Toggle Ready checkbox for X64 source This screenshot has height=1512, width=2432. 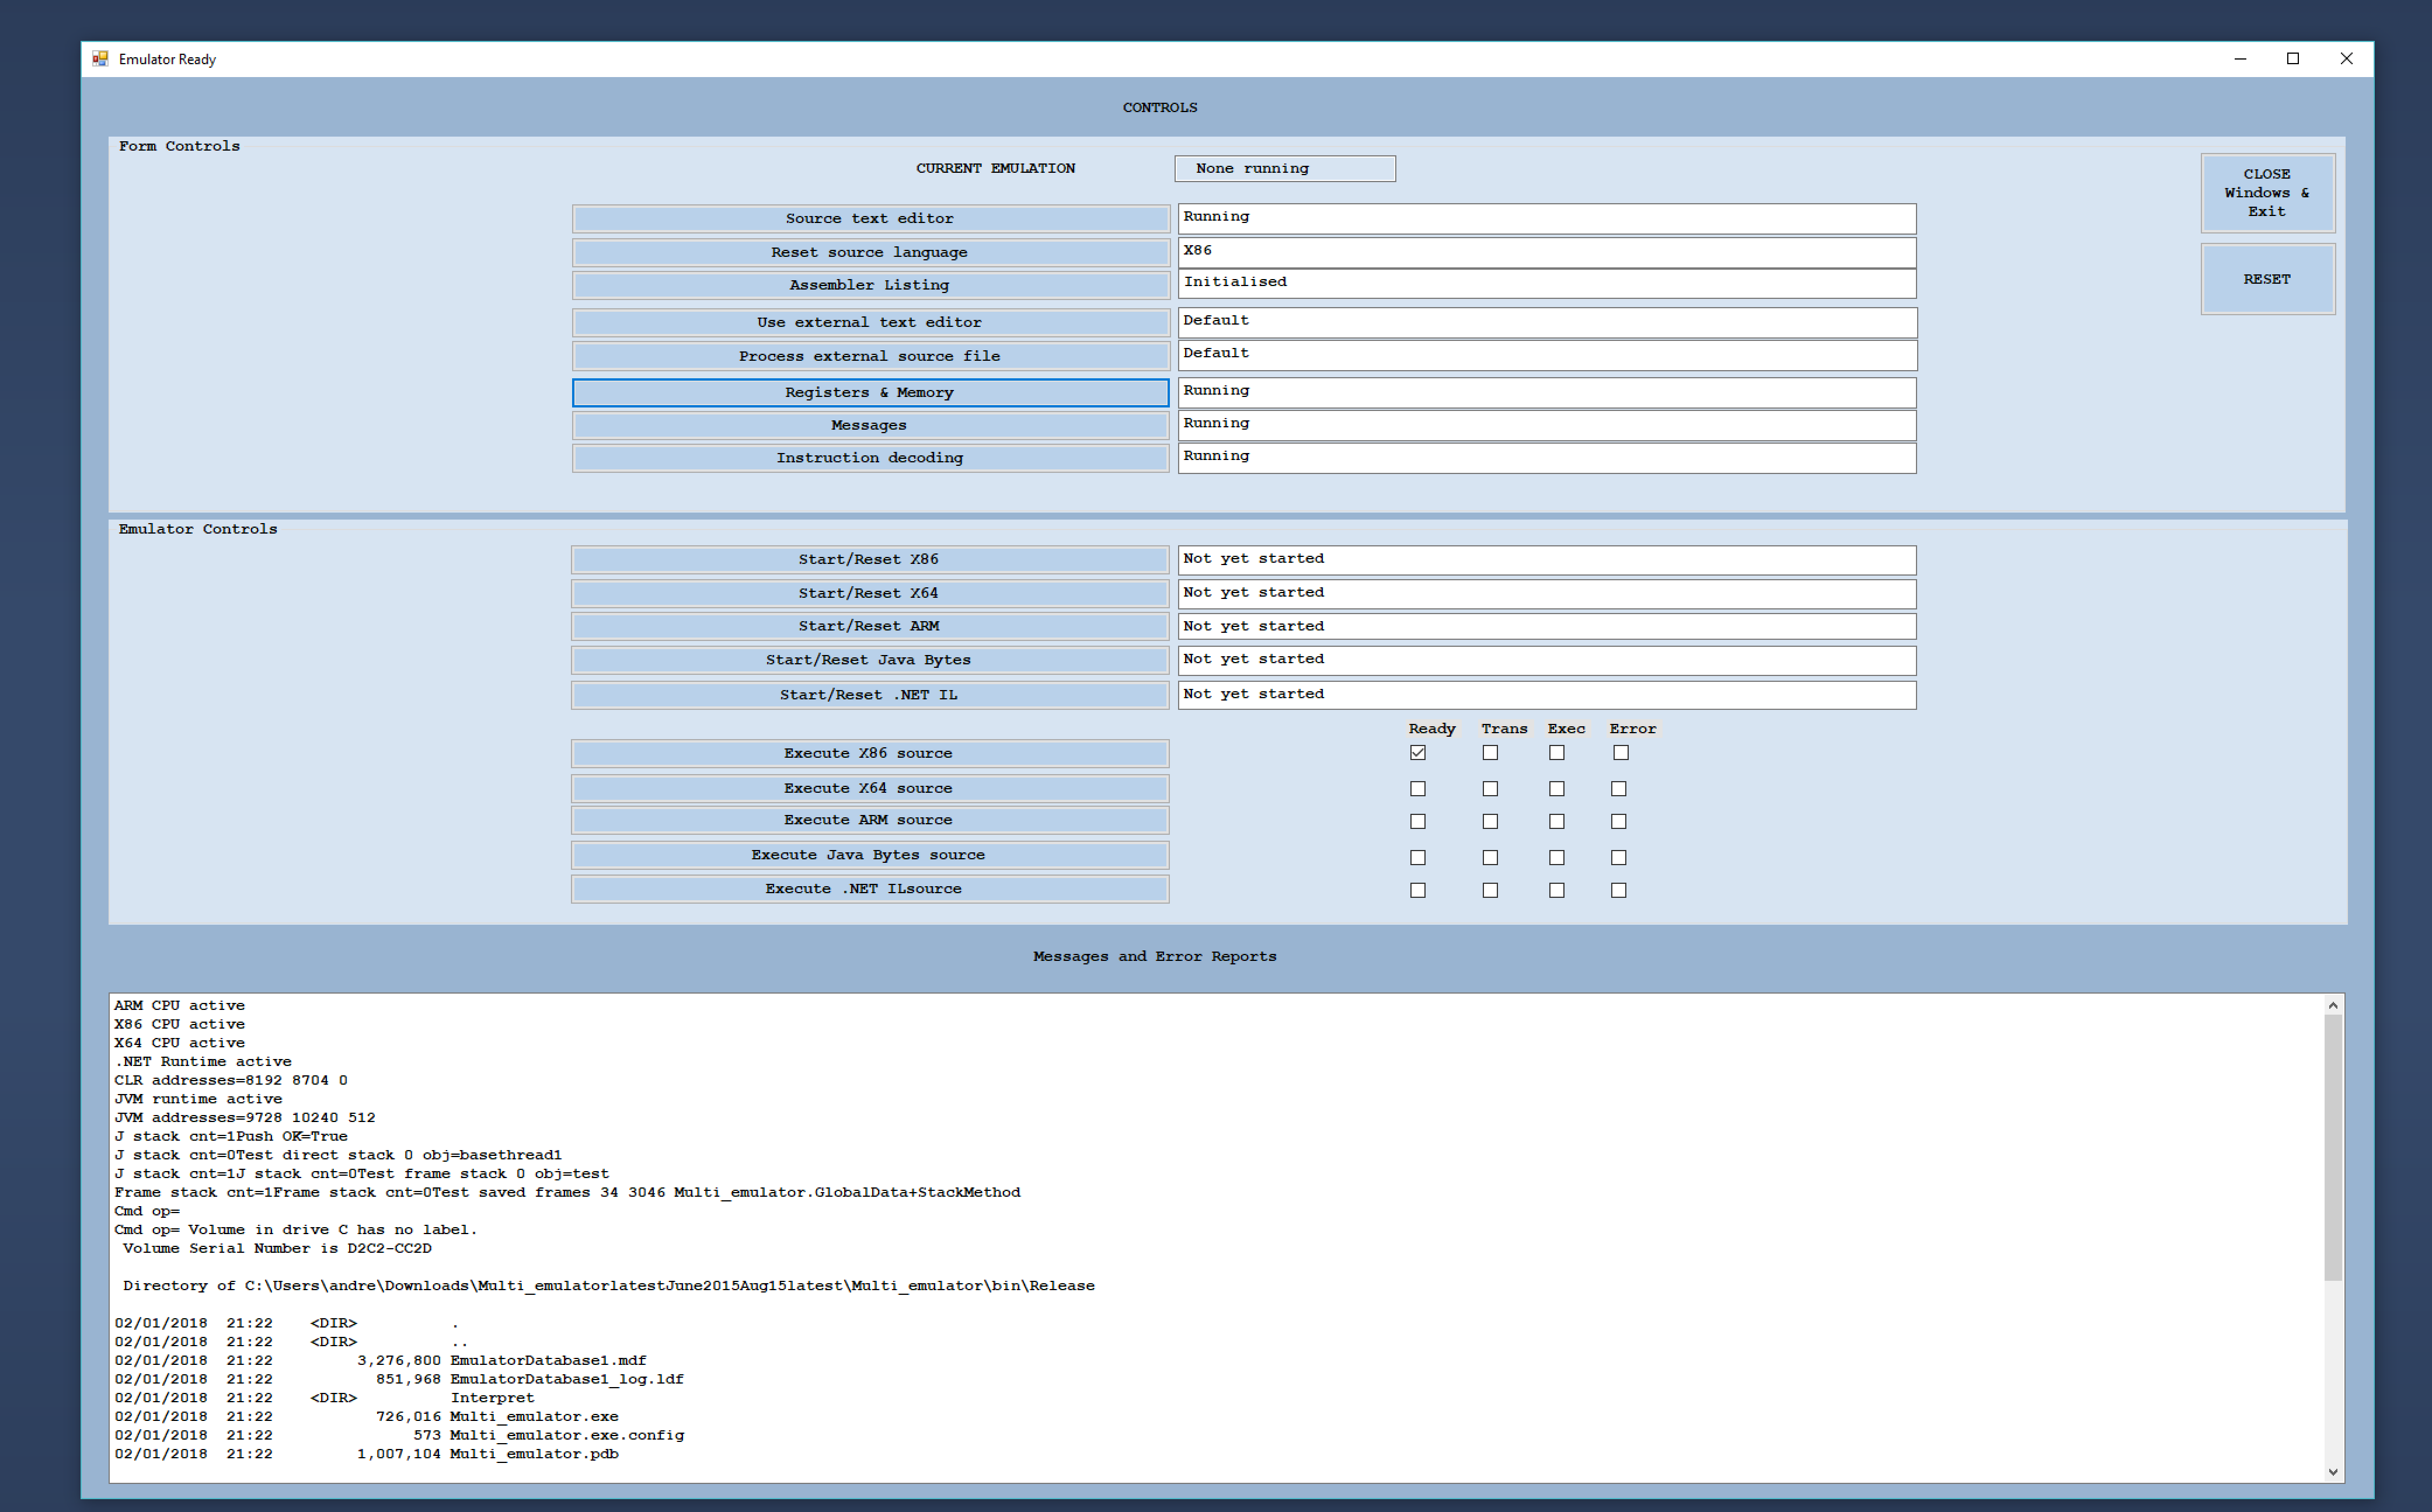click(1418, 789)
